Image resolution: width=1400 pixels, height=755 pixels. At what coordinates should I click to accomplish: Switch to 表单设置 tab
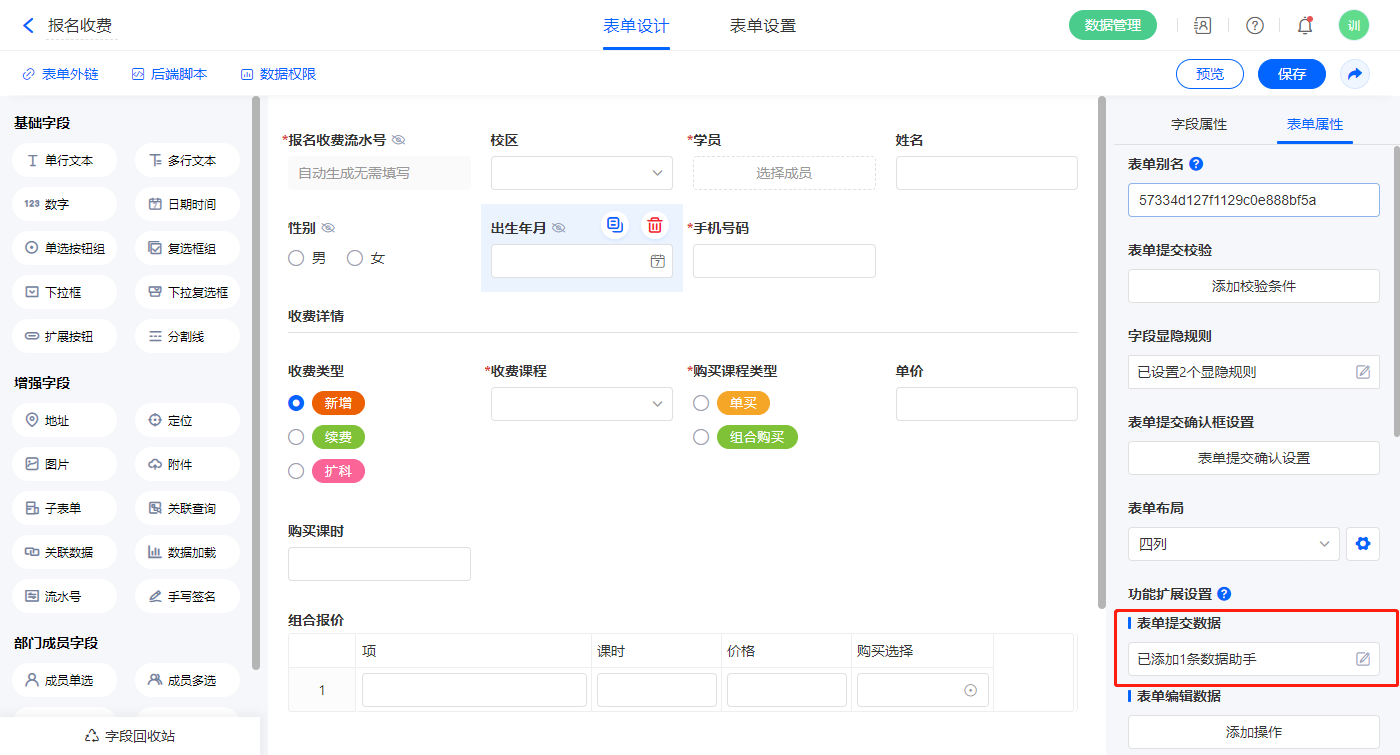(763, 26)
